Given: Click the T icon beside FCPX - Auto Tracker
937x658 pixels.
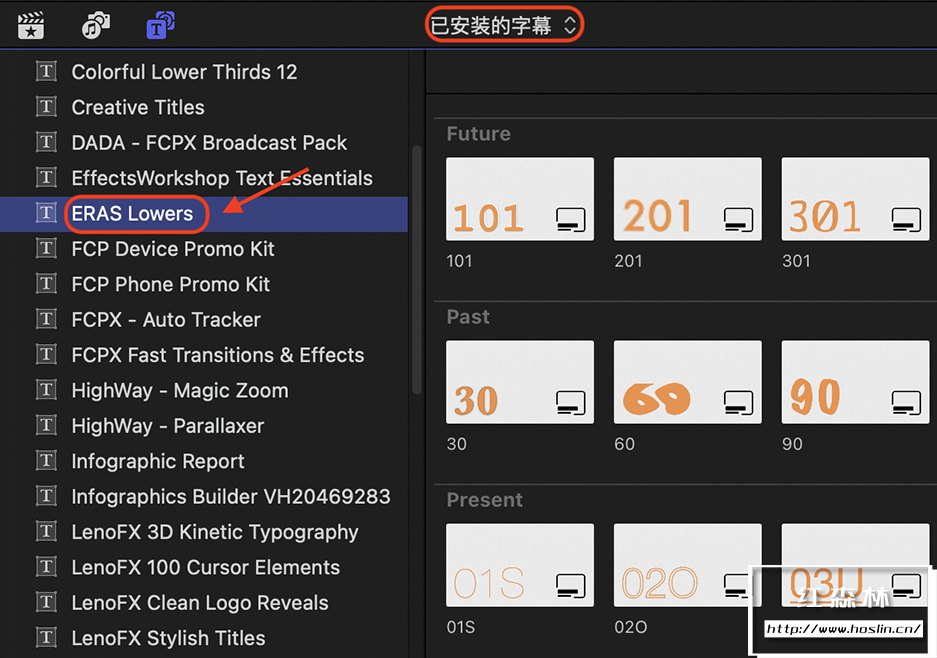Looking at the screenshot, I should point(46,319).
